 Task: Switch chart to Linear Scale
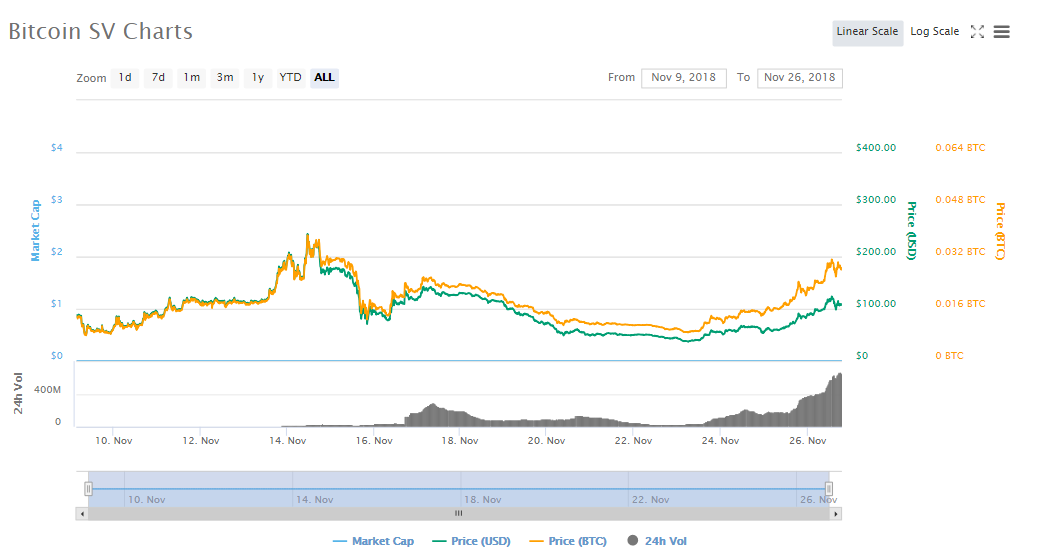[867, 32]
